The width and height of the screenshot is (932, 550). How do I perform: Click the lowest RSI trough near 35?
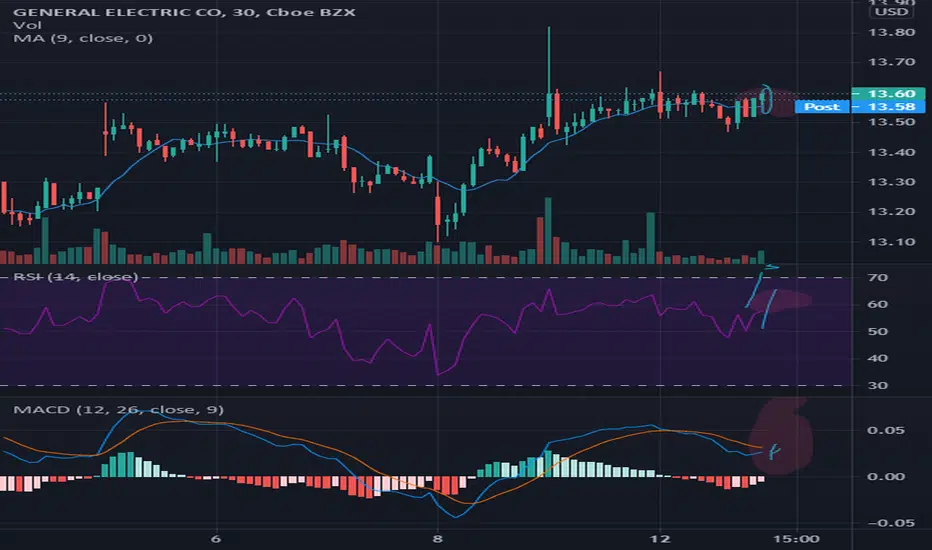click(x=438, y=373)
